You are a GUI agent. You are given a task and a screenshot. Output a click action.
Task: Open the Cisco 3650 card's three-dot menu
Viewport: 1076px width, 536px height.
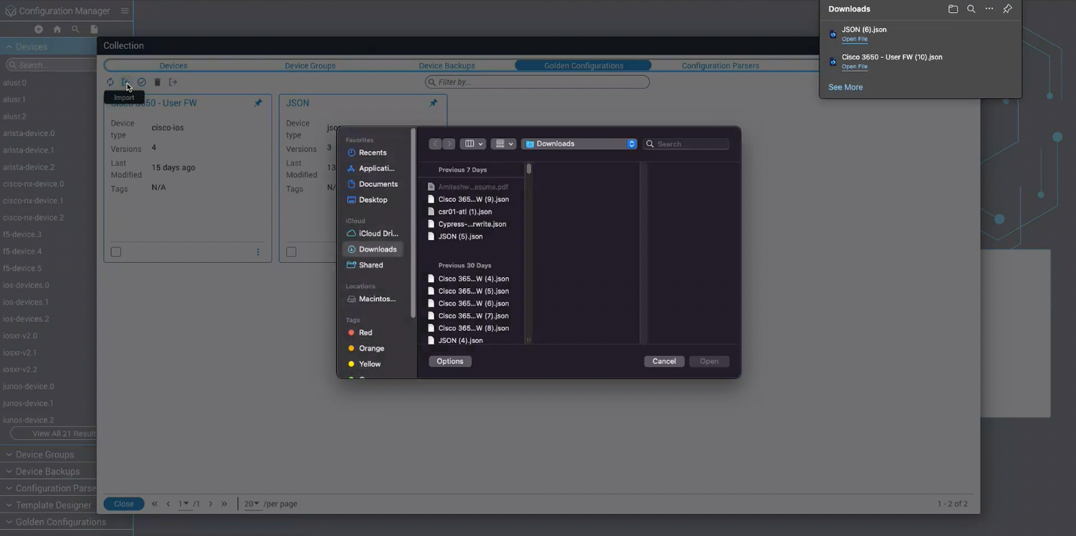[258, 252]
